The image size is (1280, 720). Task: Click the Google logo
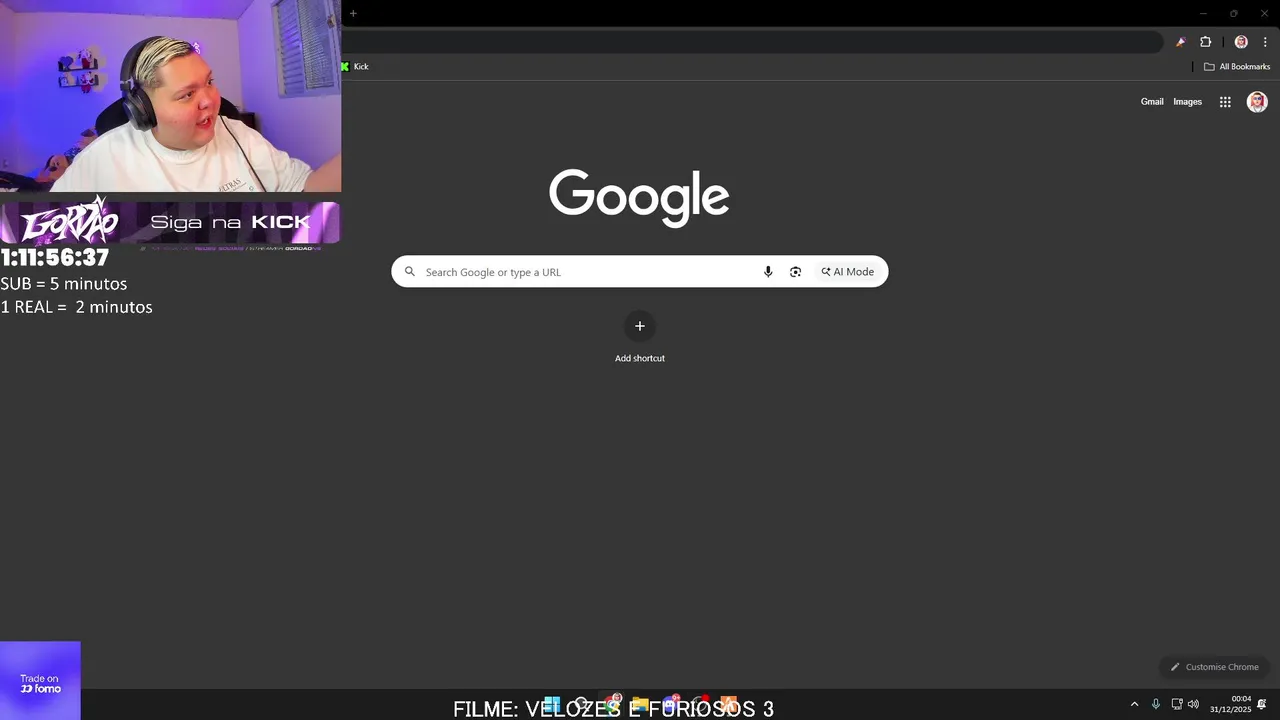pyautogui.click(x=639, y=197)
